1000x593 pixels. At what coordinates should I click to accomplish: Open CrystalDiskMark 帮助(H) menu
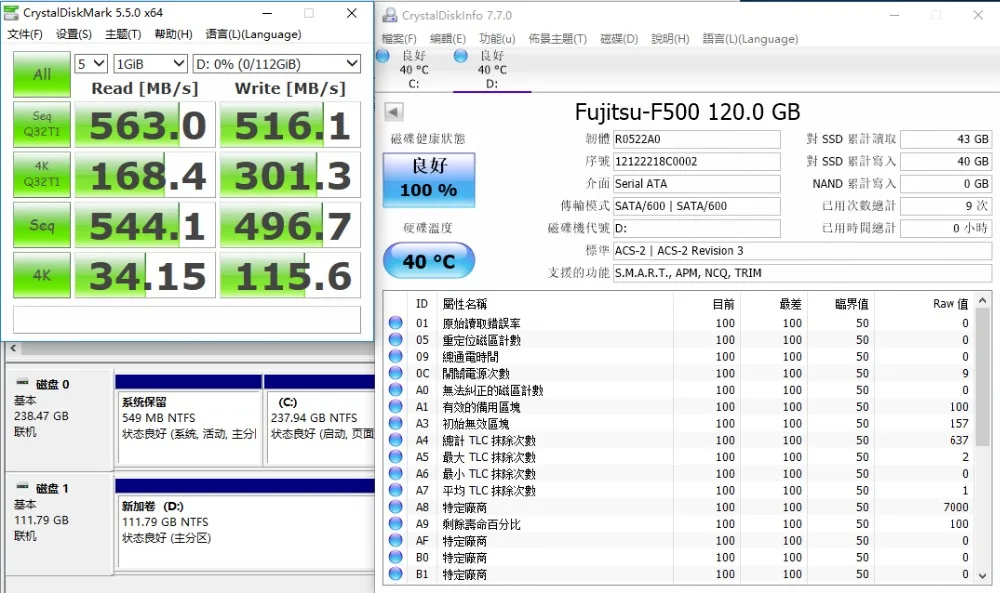click(x=173, y=34)
